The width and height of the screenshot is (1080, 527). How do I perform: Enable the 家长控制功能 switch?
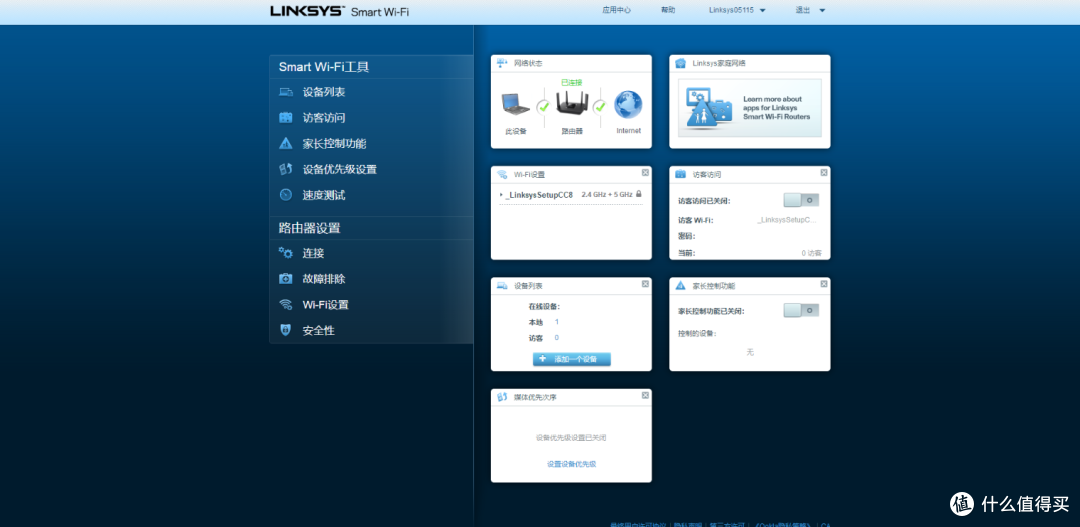801,311
